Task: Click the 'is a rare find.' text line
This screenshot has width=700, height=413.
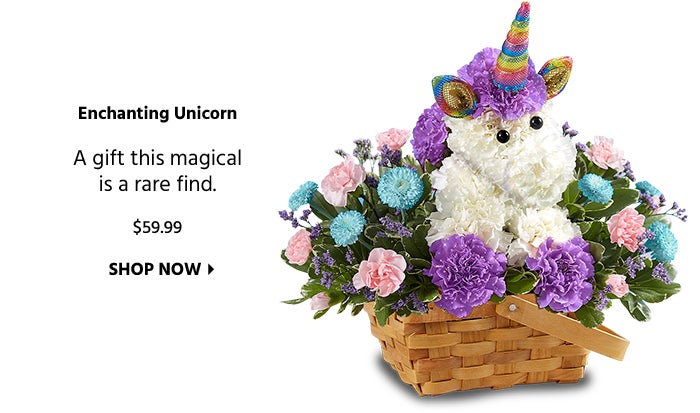Action: click(158, 184)
